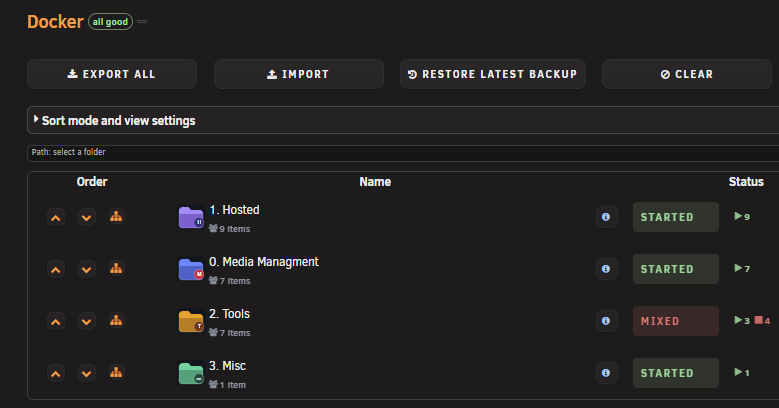
Task: Click the 9 Items label
Action: pyautogui.click(x=230, y=229)
